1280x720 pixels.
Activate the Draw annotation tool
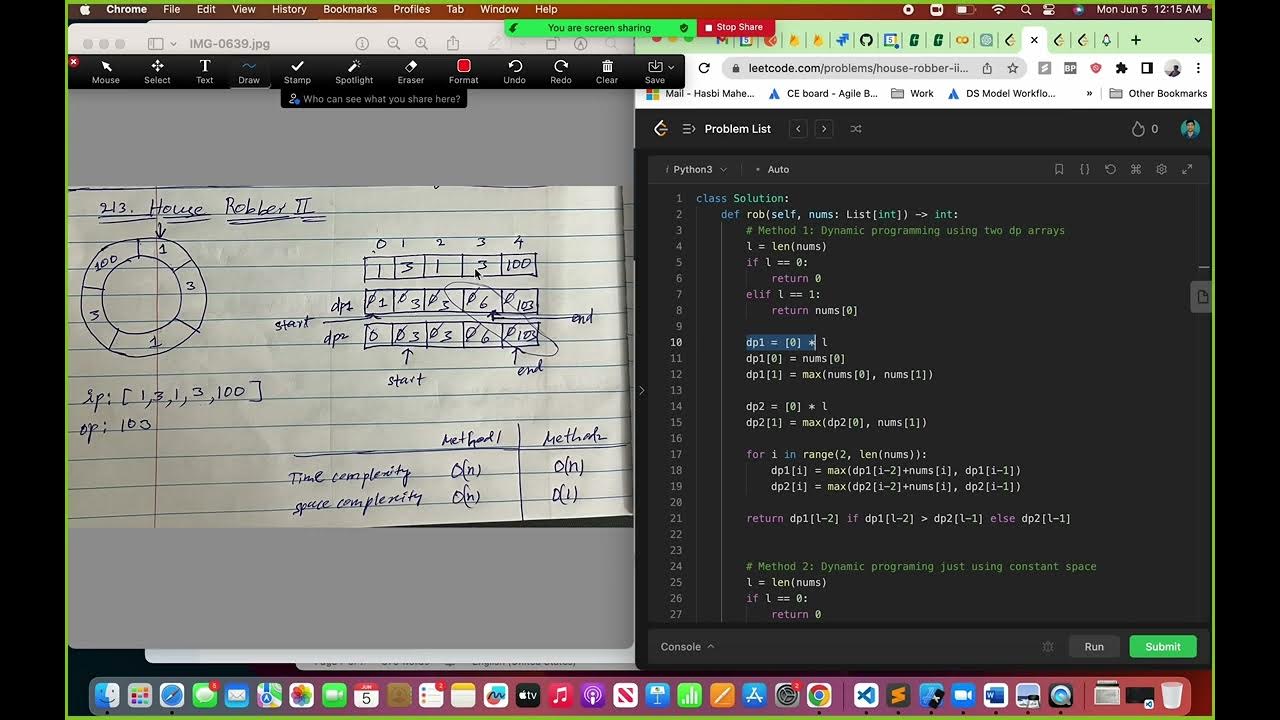pos(249,72)
